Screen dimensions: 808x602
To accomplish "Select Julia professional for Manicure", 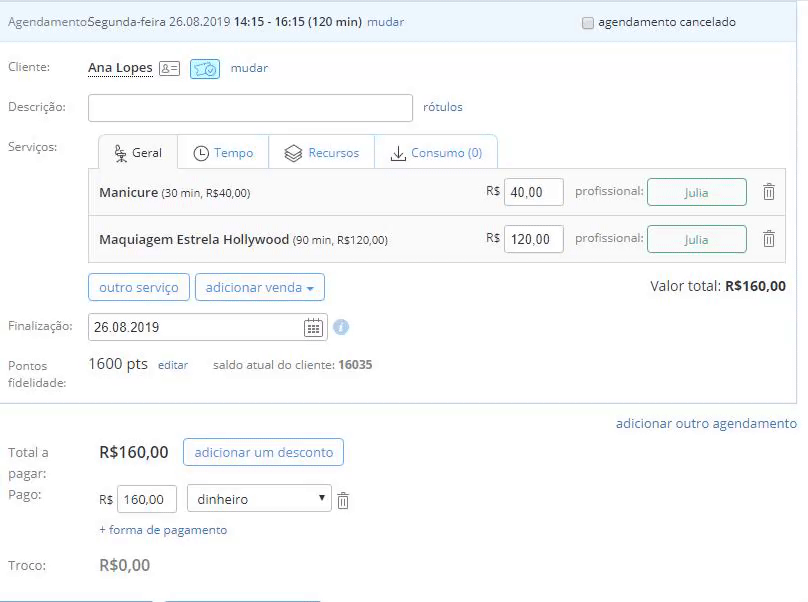I will tap(697, 192).
